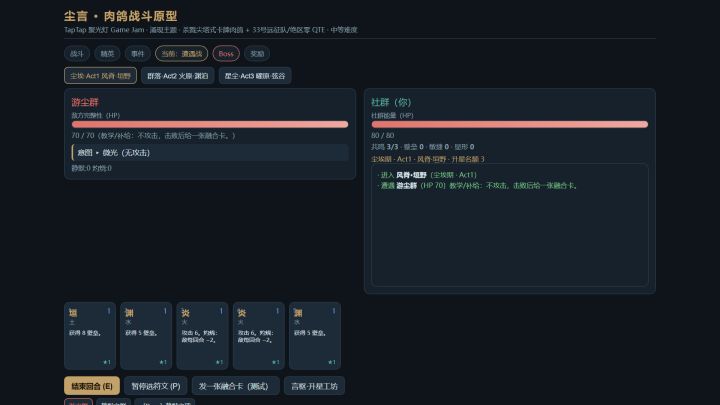The height and width of the screenshot is (405, 720).
Task: Click the 80 / 80 HP value
Action: [382, 135]
